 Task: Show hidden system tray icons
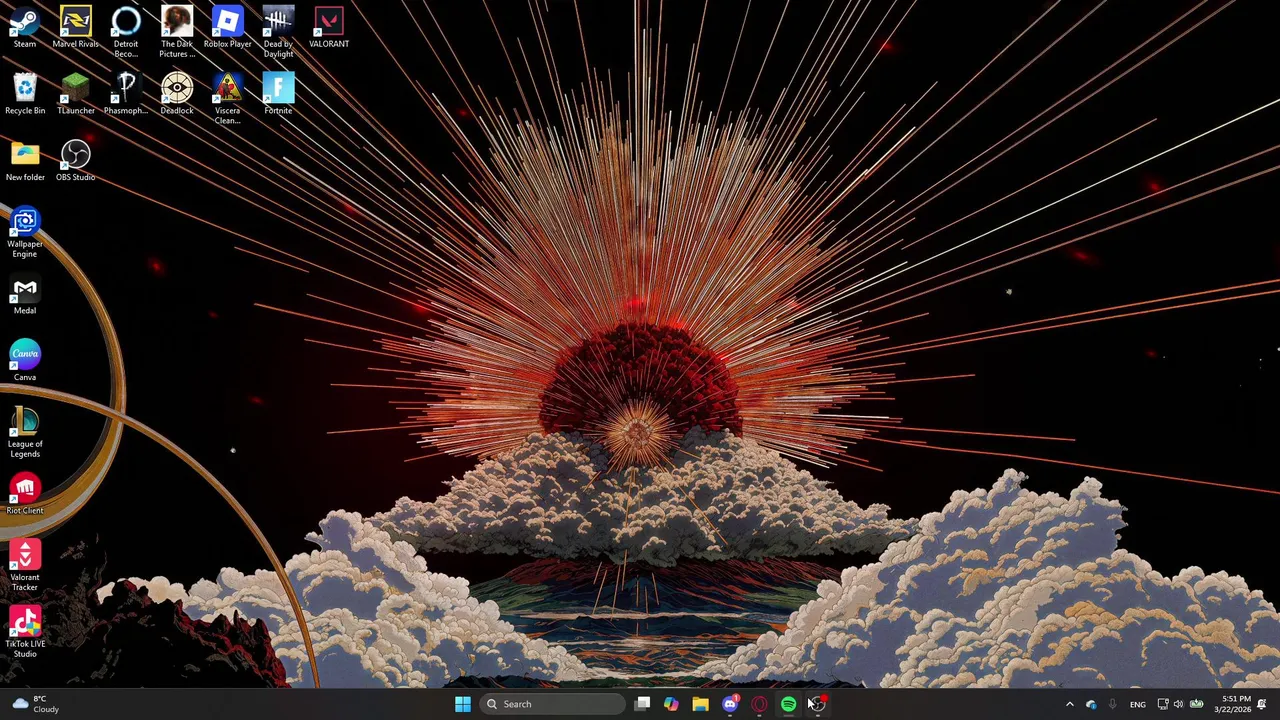click(1069, 704)
